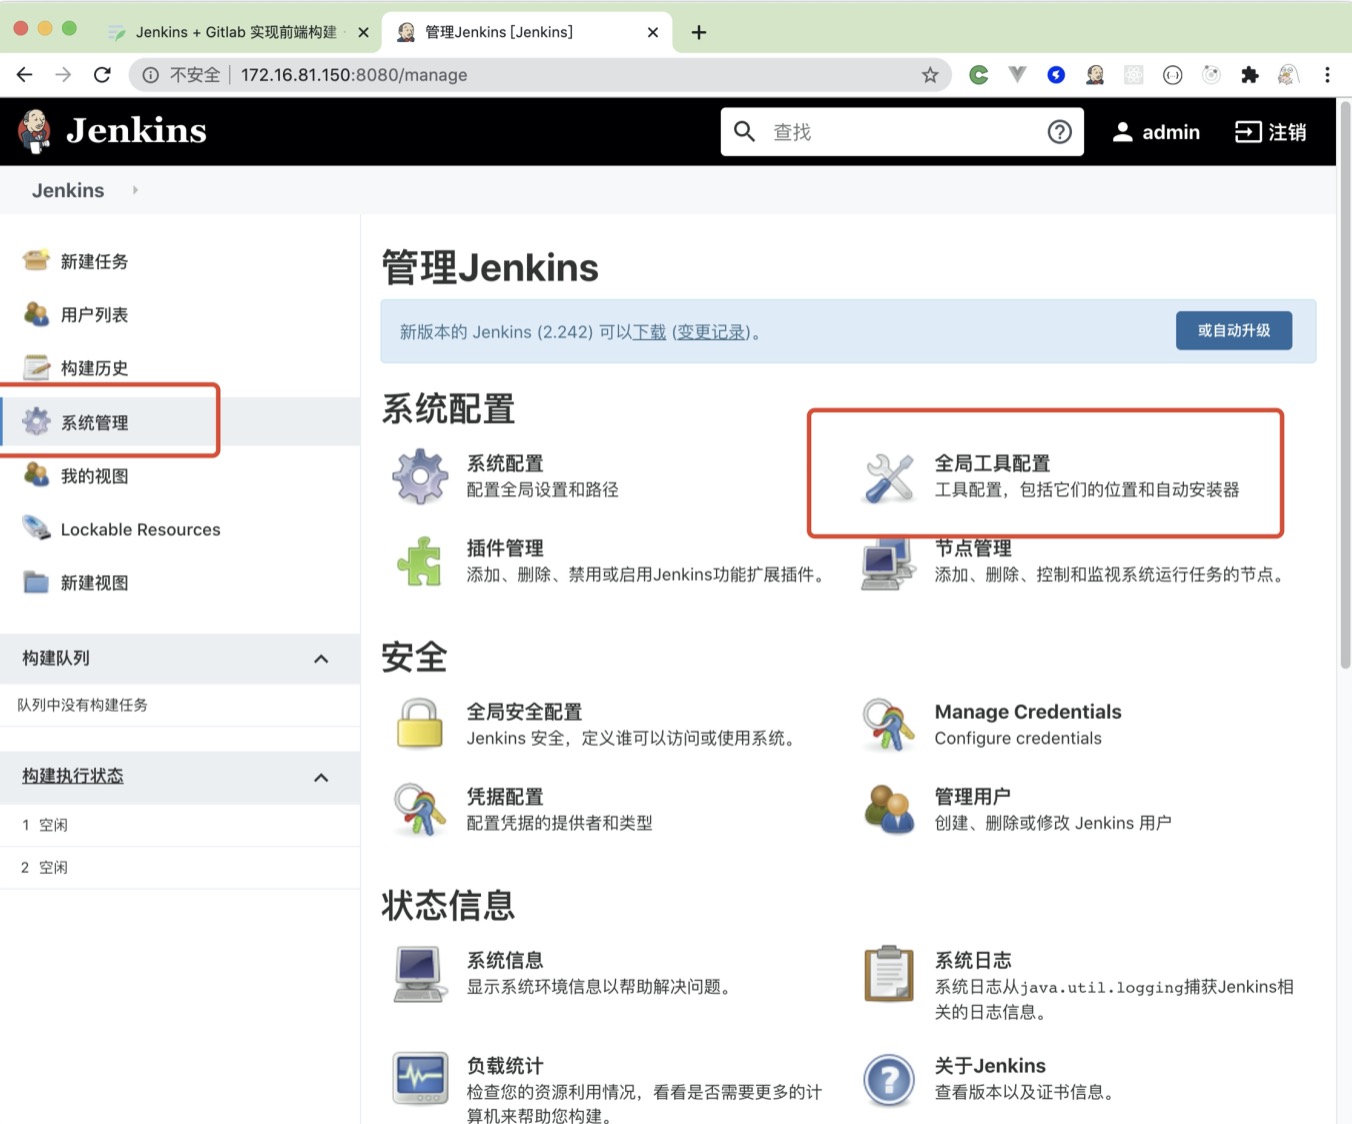Viewport: 1352px width, 1124px height.
Task: Open 用户列表 in the side menu
Action: pyautogui.click(x=94, y=315)
